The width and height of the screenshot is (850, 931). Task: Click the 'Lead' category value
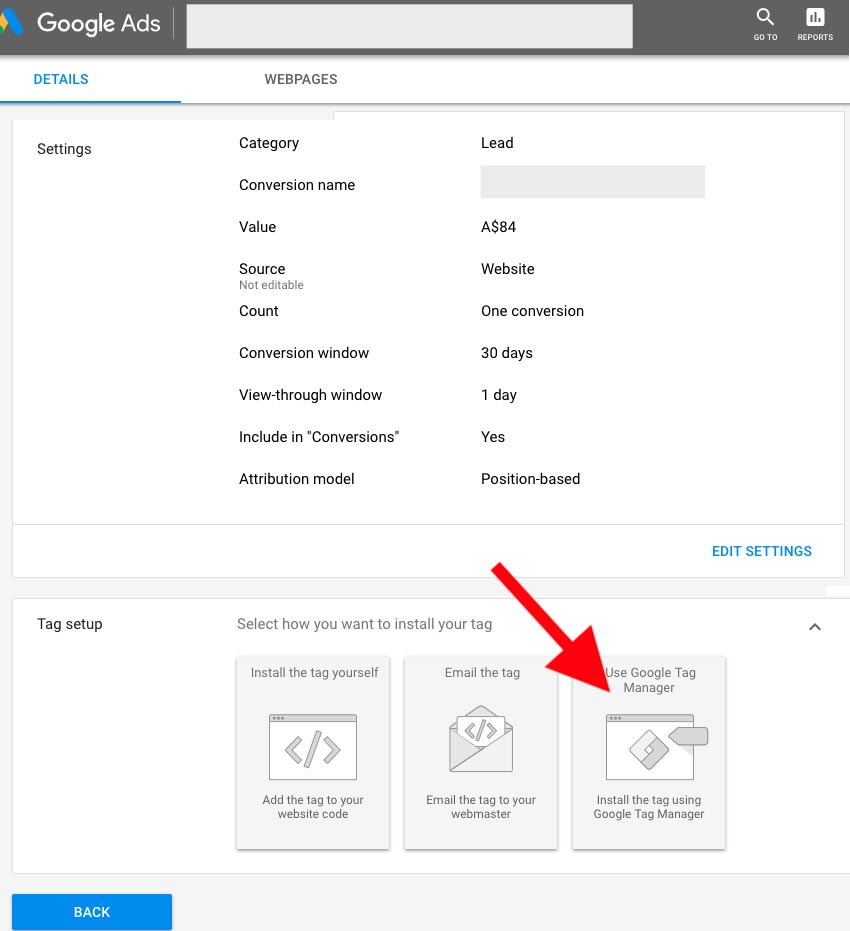[x=497, y=143]
